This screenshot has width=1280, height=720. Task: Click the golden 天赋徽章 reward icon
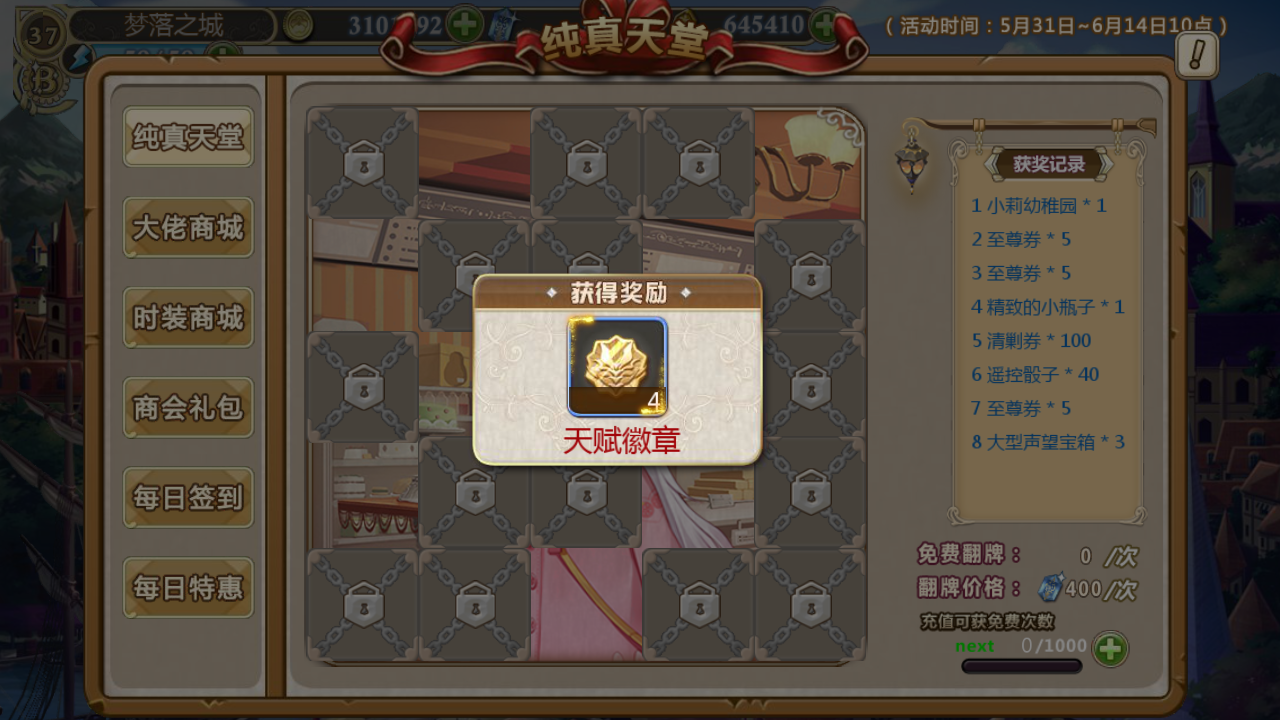617,367
